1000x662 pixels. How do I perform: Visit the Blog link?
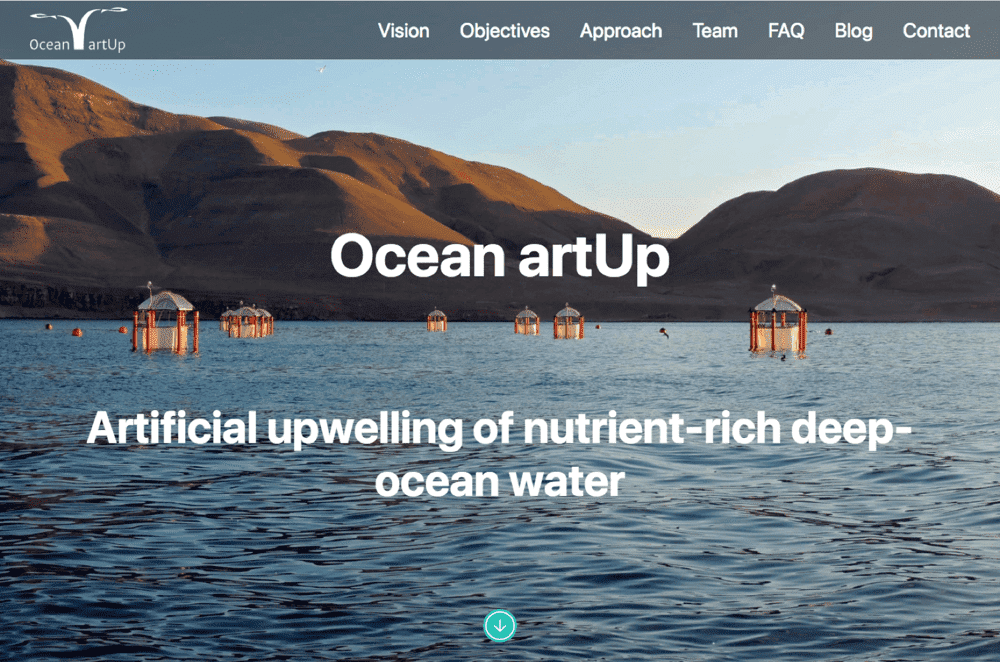tap(853, 31)
